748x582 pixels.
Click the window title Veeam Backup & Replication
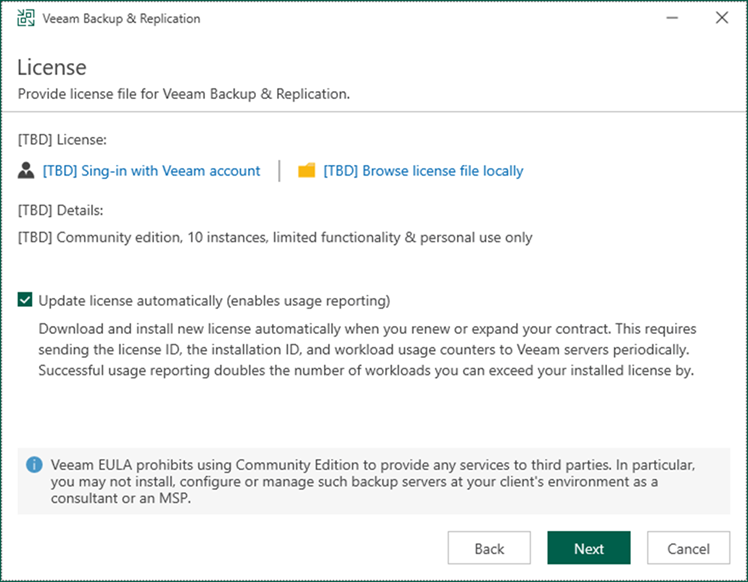121,19
